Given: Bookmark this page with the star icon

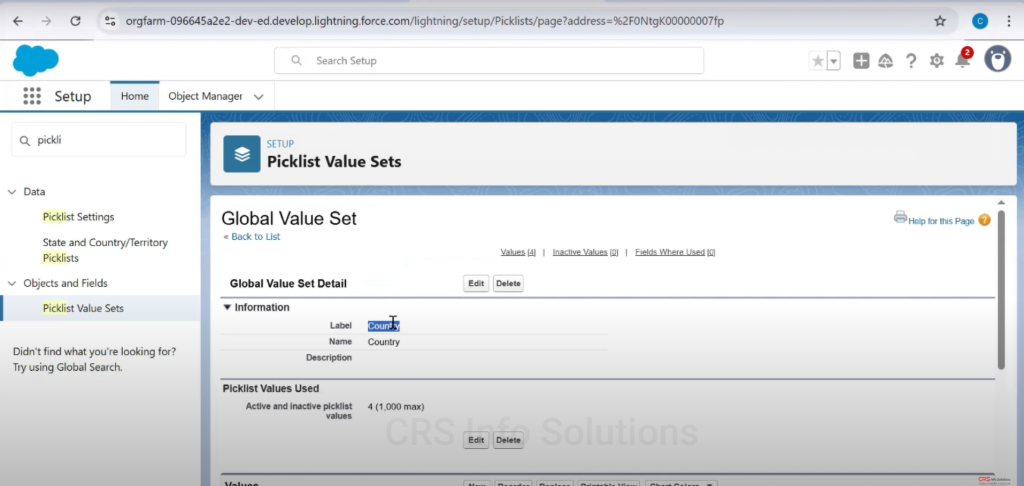Looking at the screenshot, I should tap(940, 21).
